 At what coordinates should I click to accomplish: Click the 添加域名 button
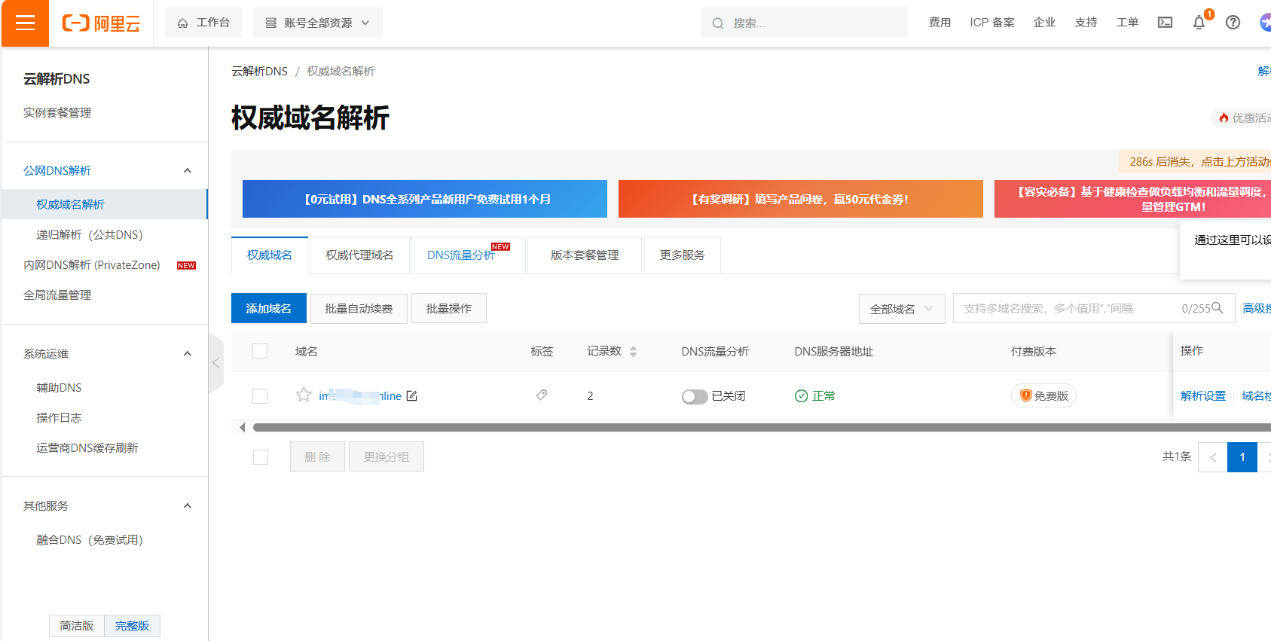(x=269, y=309)
